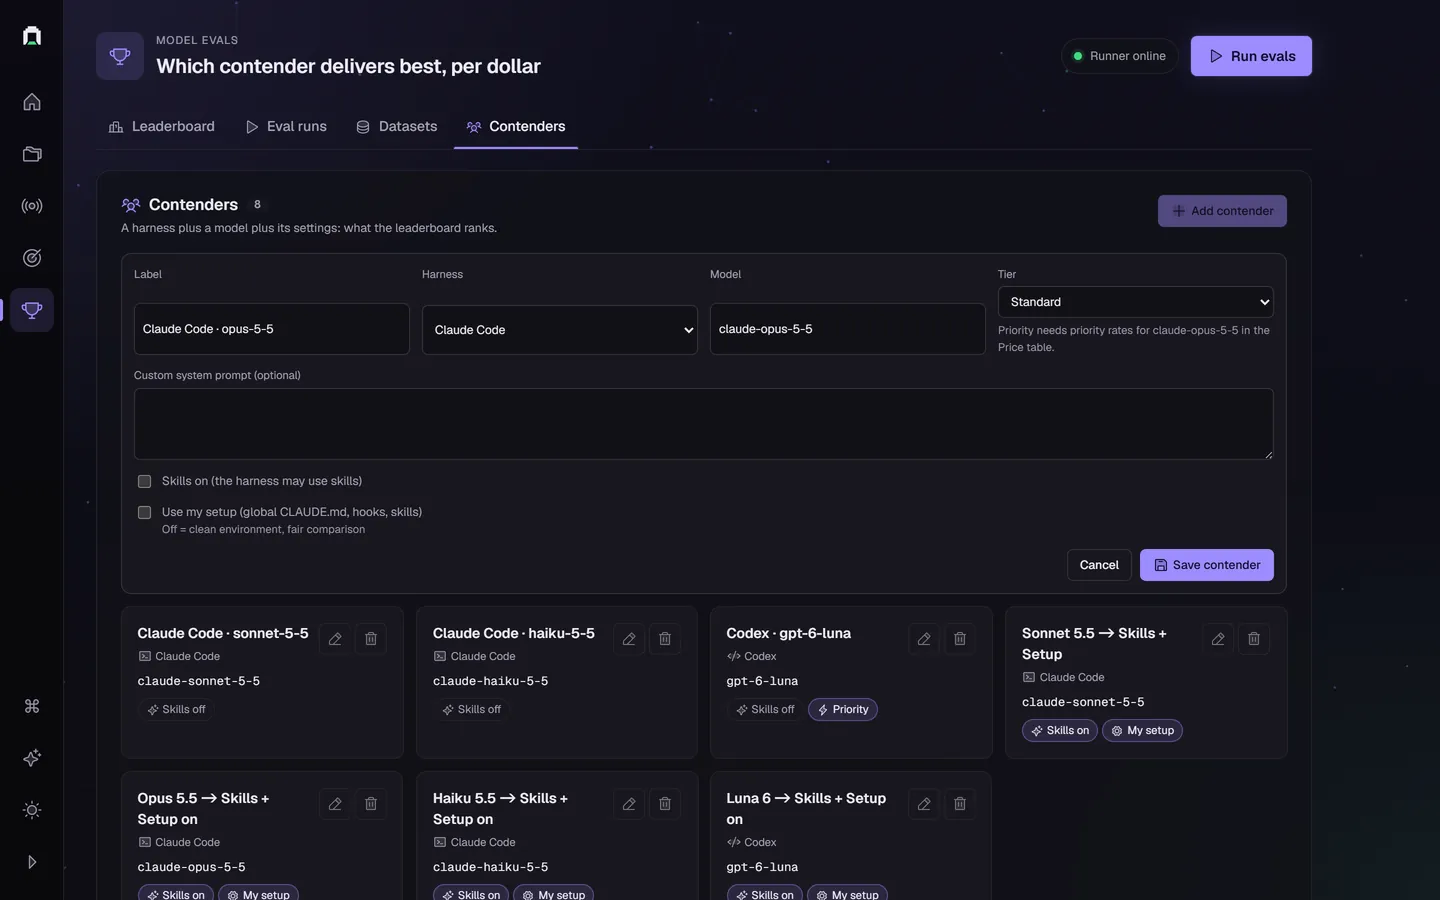1440x900 pixels.
Task: Check the Use my setup checkbox
Action: [144, 513]
